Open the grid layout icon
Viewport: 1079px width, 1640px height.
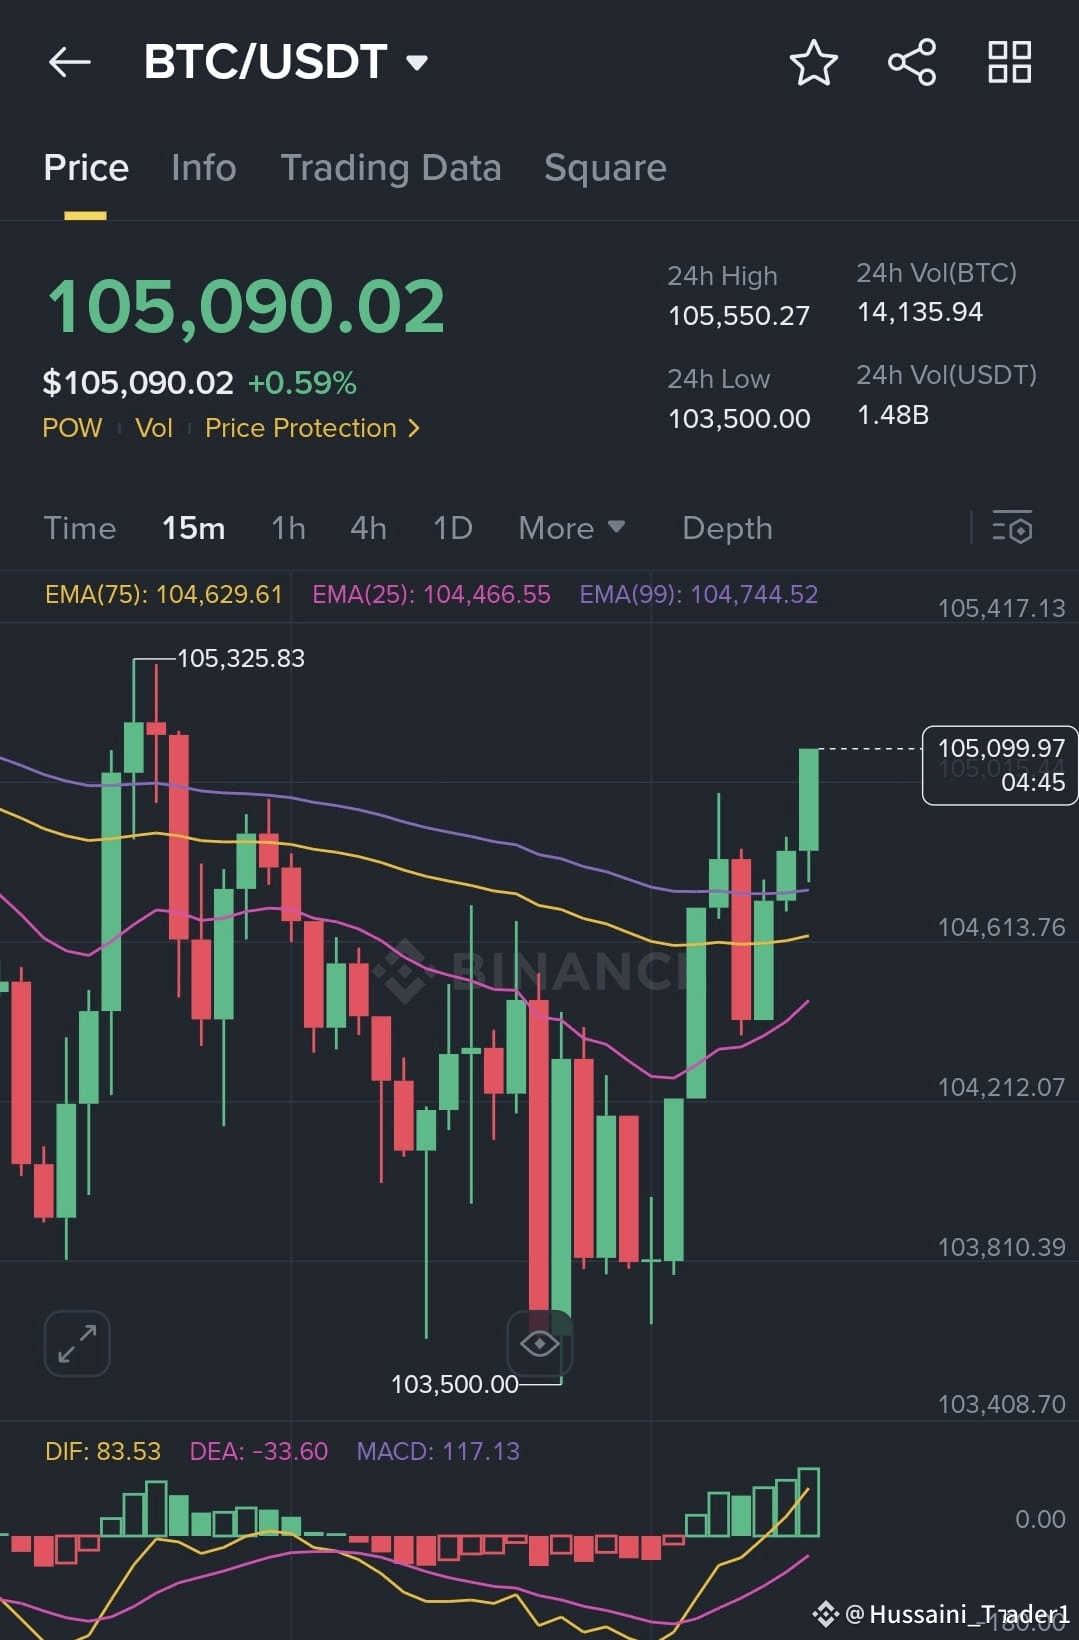tap(1009, 62)
